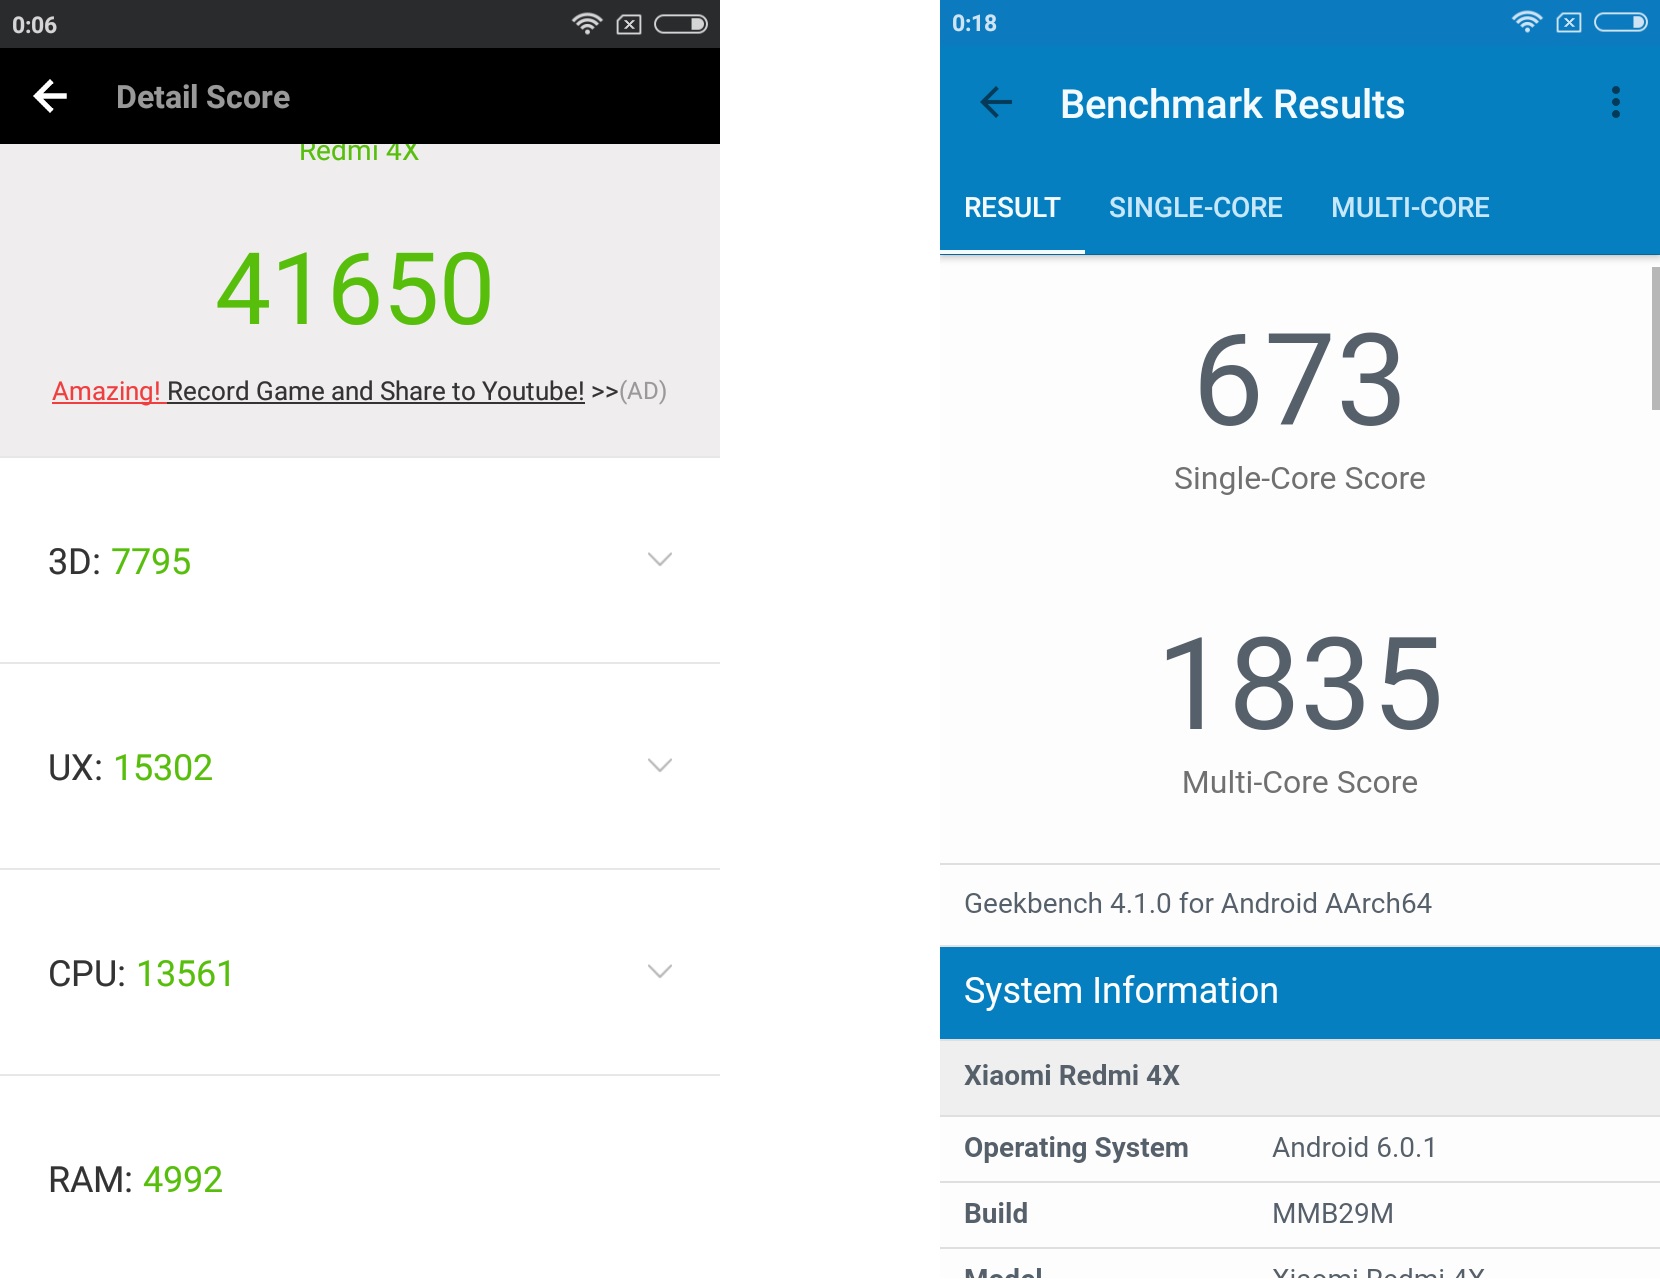Tap the SIM status icon in AnTuTu status bar

[629, 24]
